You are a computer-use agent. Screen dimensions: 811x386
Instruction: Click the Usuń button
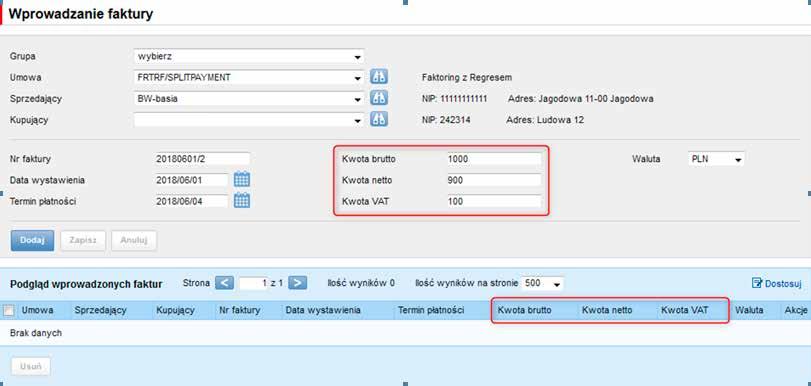point(31,366)
